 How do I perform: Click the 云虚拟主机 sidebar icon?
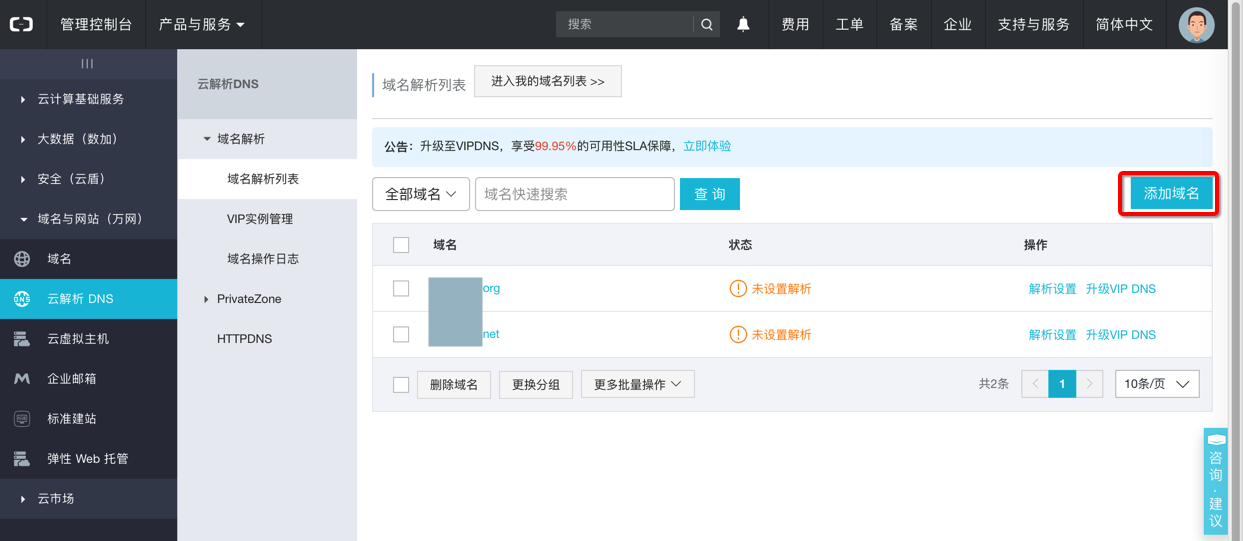click(x=22, y=339)
